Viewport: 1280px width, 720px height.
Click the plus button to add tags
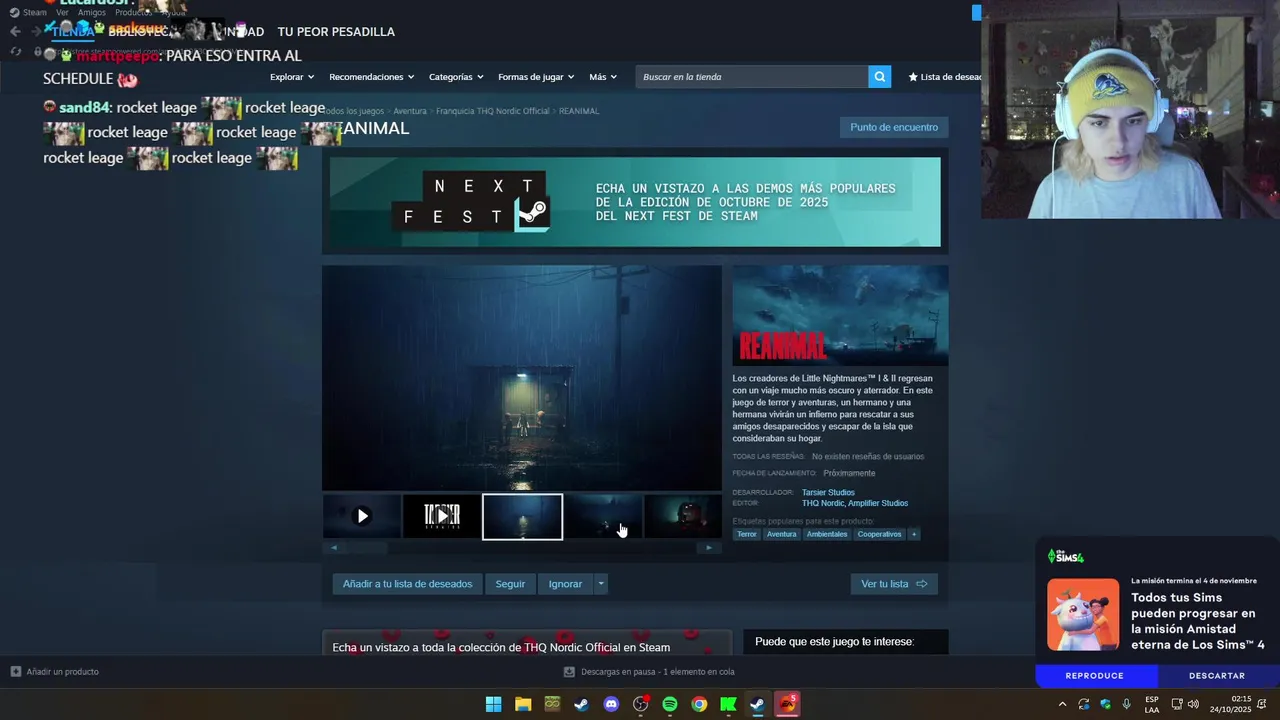point(913,534)
